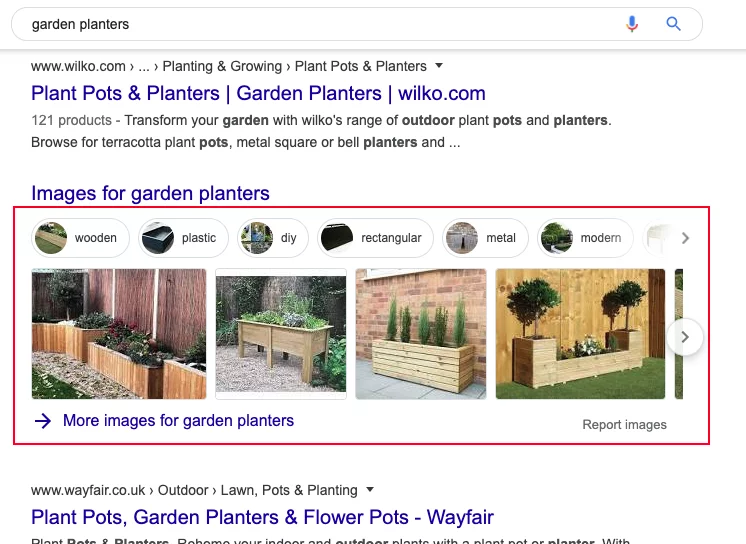Open the raised table planter image thumbnail
The height and width of the screenshot is (544, 746).
281,334
